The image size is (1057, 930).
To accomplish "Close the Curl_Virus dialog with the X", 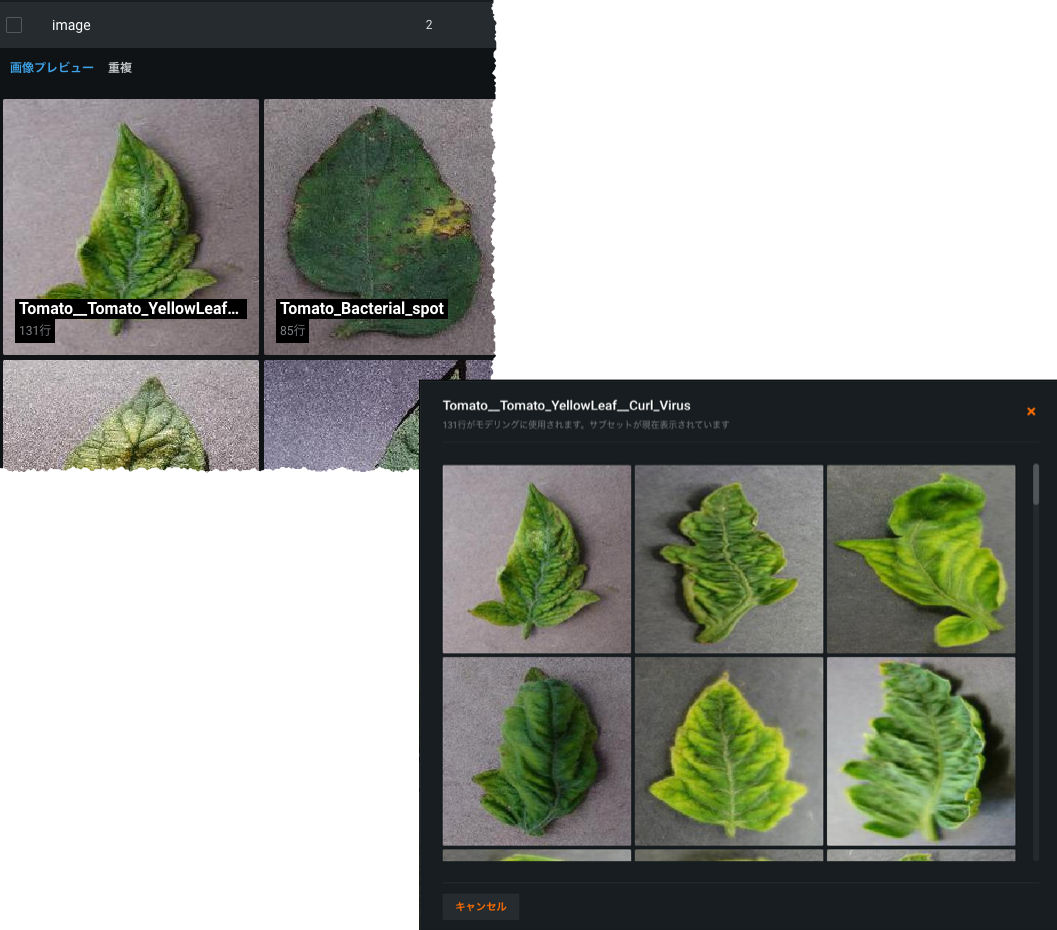I will (x=1031, y=411).
